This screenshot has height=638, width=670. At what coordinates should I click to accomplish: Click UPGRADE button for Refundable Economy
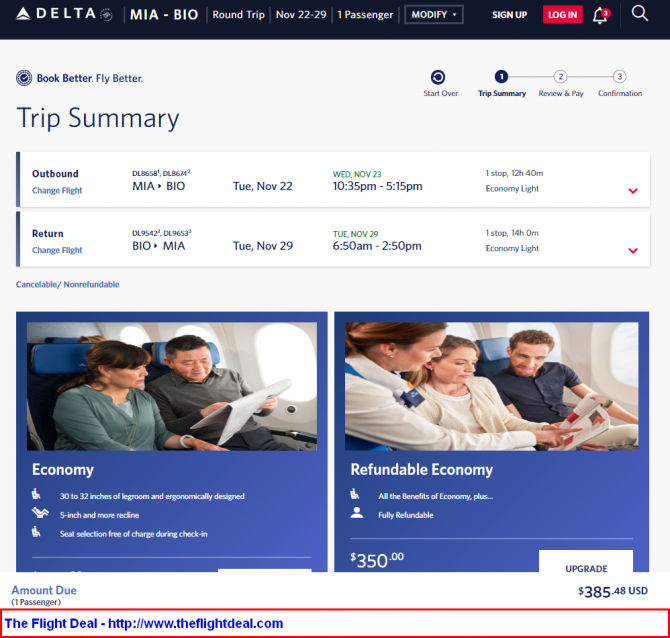pyautogui.click(x=586, y=561)
